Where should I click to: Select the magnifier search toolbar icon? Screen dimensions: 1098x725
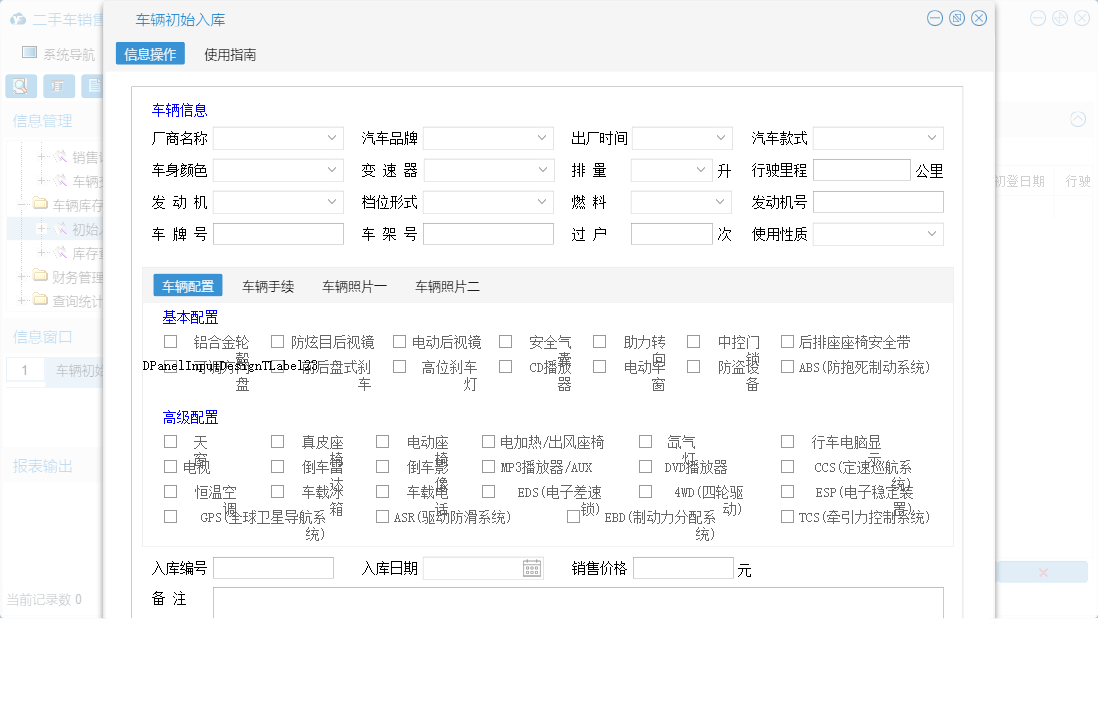point(20,86)
